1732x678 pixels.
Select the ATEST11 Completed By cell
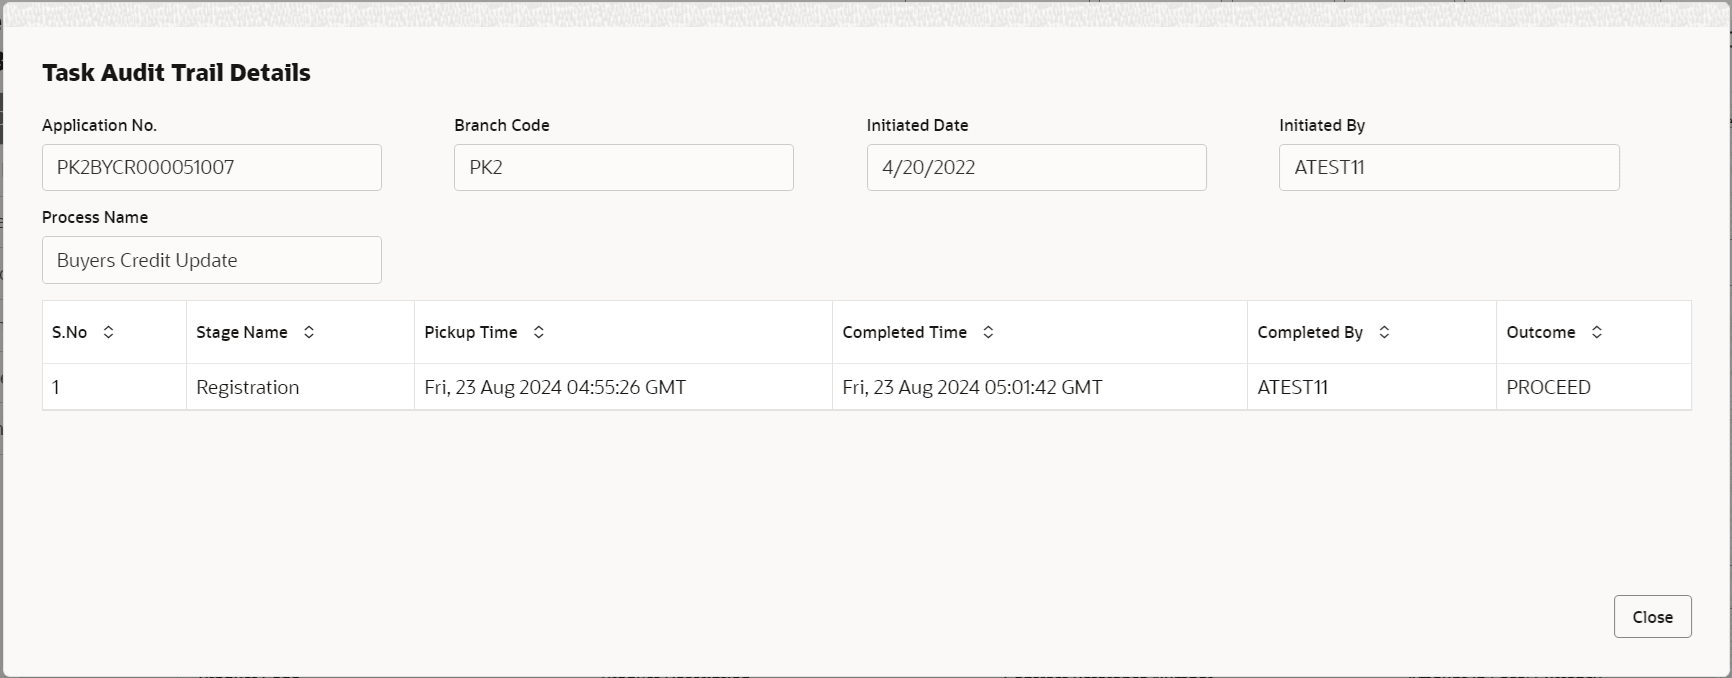point(1372,387)
